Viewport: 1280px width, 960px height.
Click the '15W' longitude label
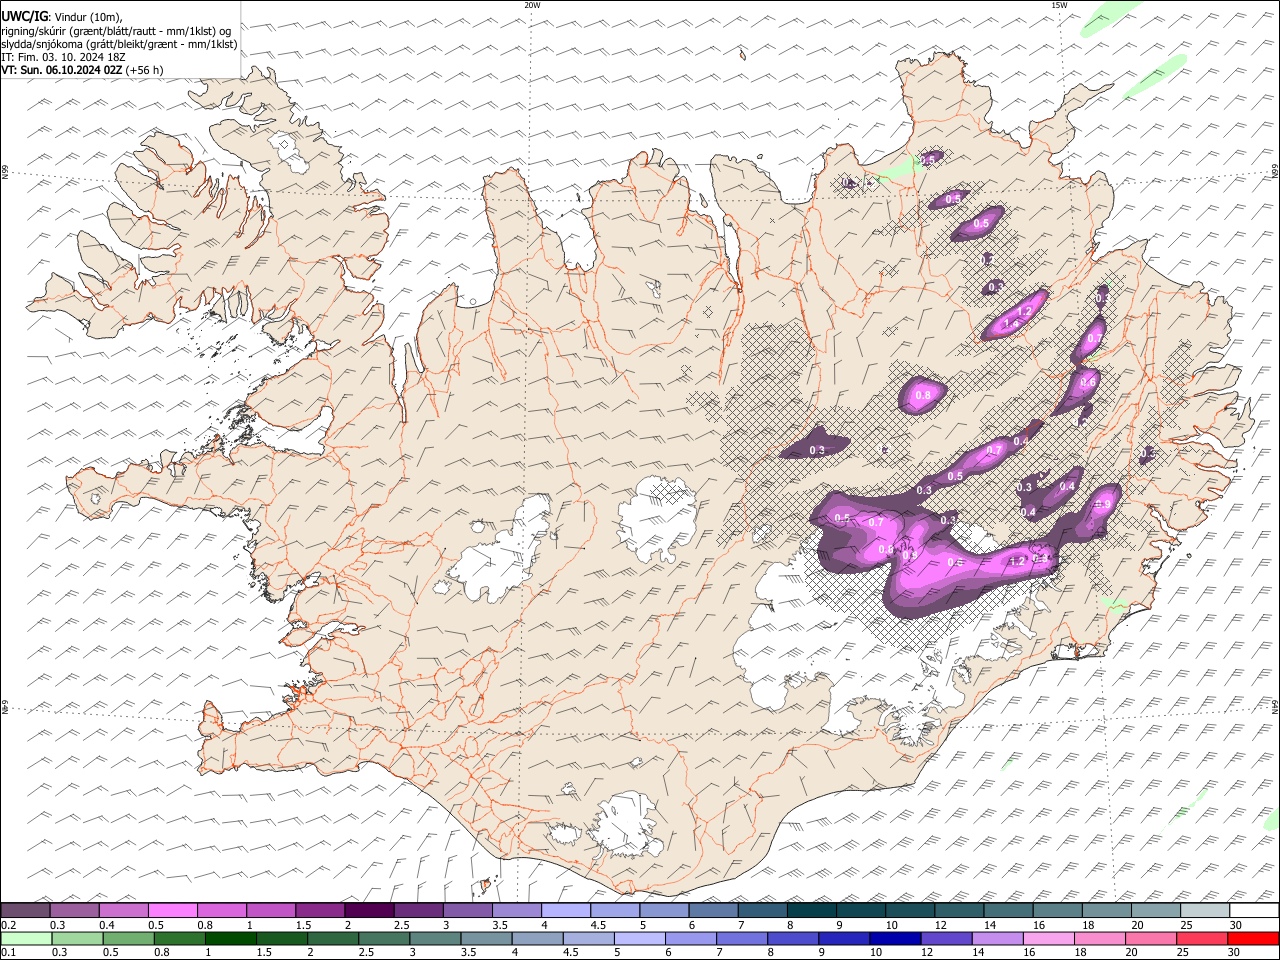pyautogui.click(x=1059, y=5)
